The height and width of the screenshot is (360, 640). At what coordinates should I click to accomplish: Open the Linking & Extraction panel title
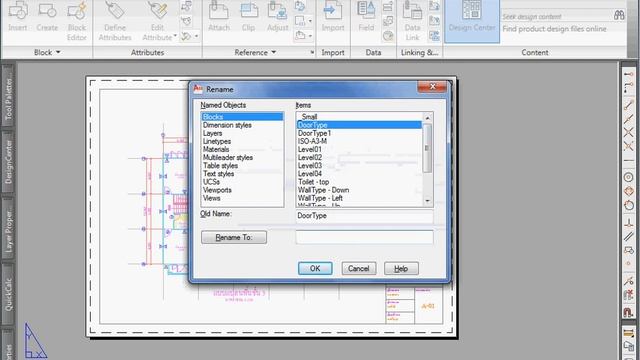click(x=419, y=52)
